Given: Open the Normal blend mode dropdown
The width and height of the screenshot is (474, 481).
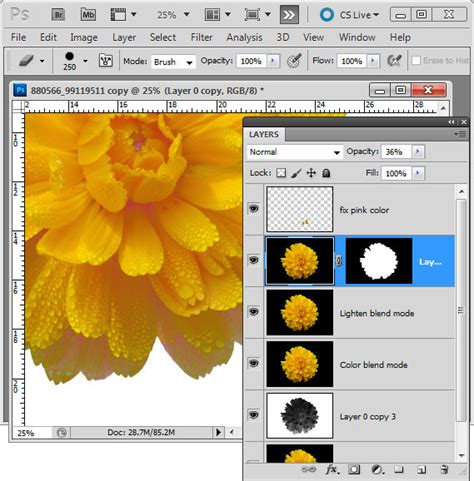Looking at the screenshot, I should point(295,152).
